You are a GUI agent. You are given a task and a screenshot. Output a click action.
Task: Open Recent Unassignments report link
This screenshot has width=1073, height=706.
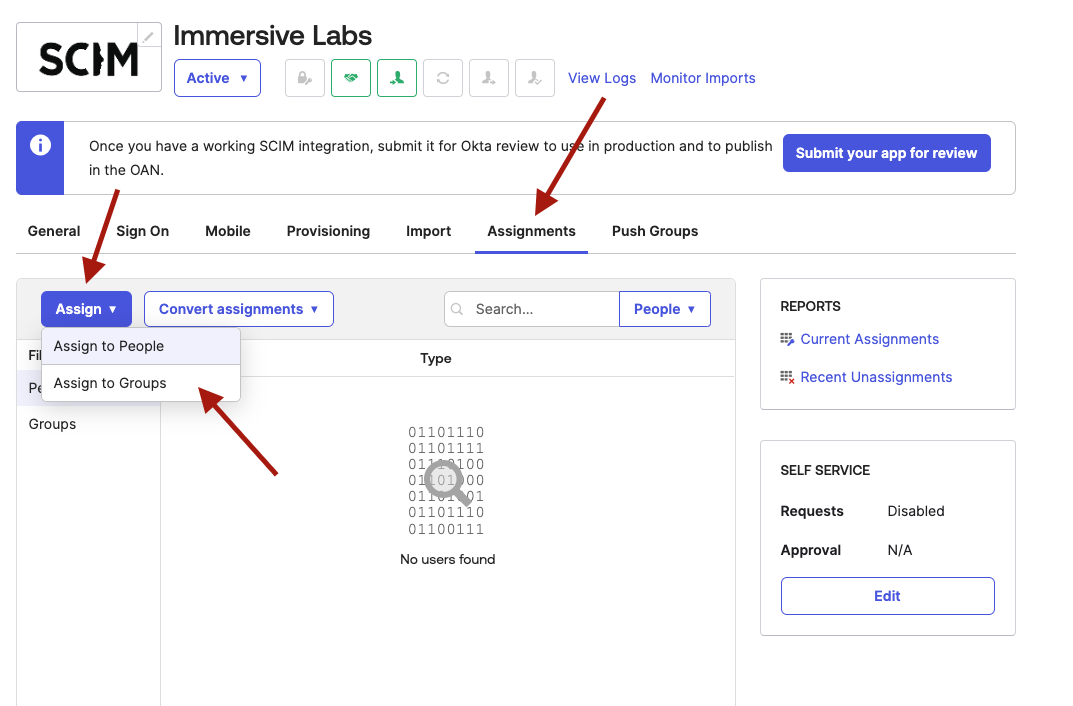tap(876, 378)
